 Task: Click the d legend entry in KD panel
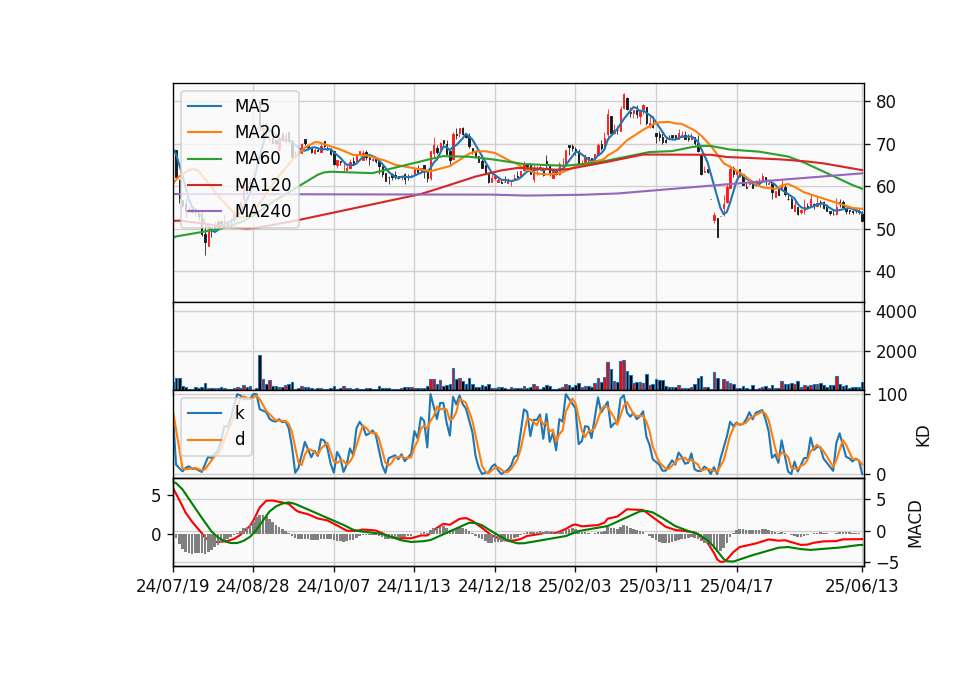point(216,440)
